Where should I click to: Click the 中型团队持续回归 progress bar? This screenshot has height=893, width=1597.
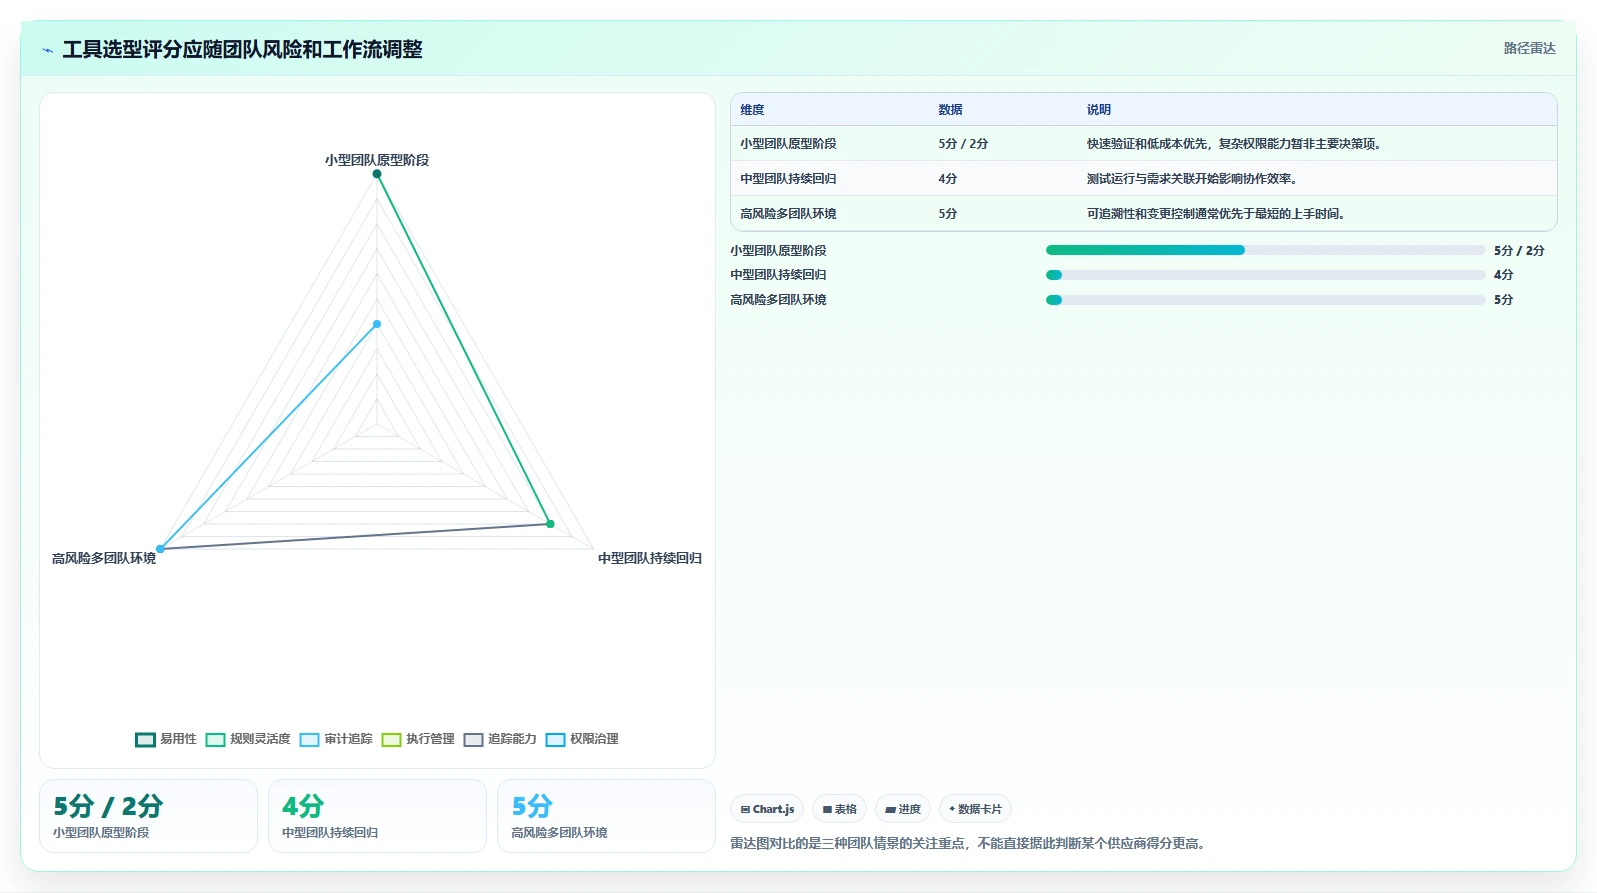[1265, 275]
